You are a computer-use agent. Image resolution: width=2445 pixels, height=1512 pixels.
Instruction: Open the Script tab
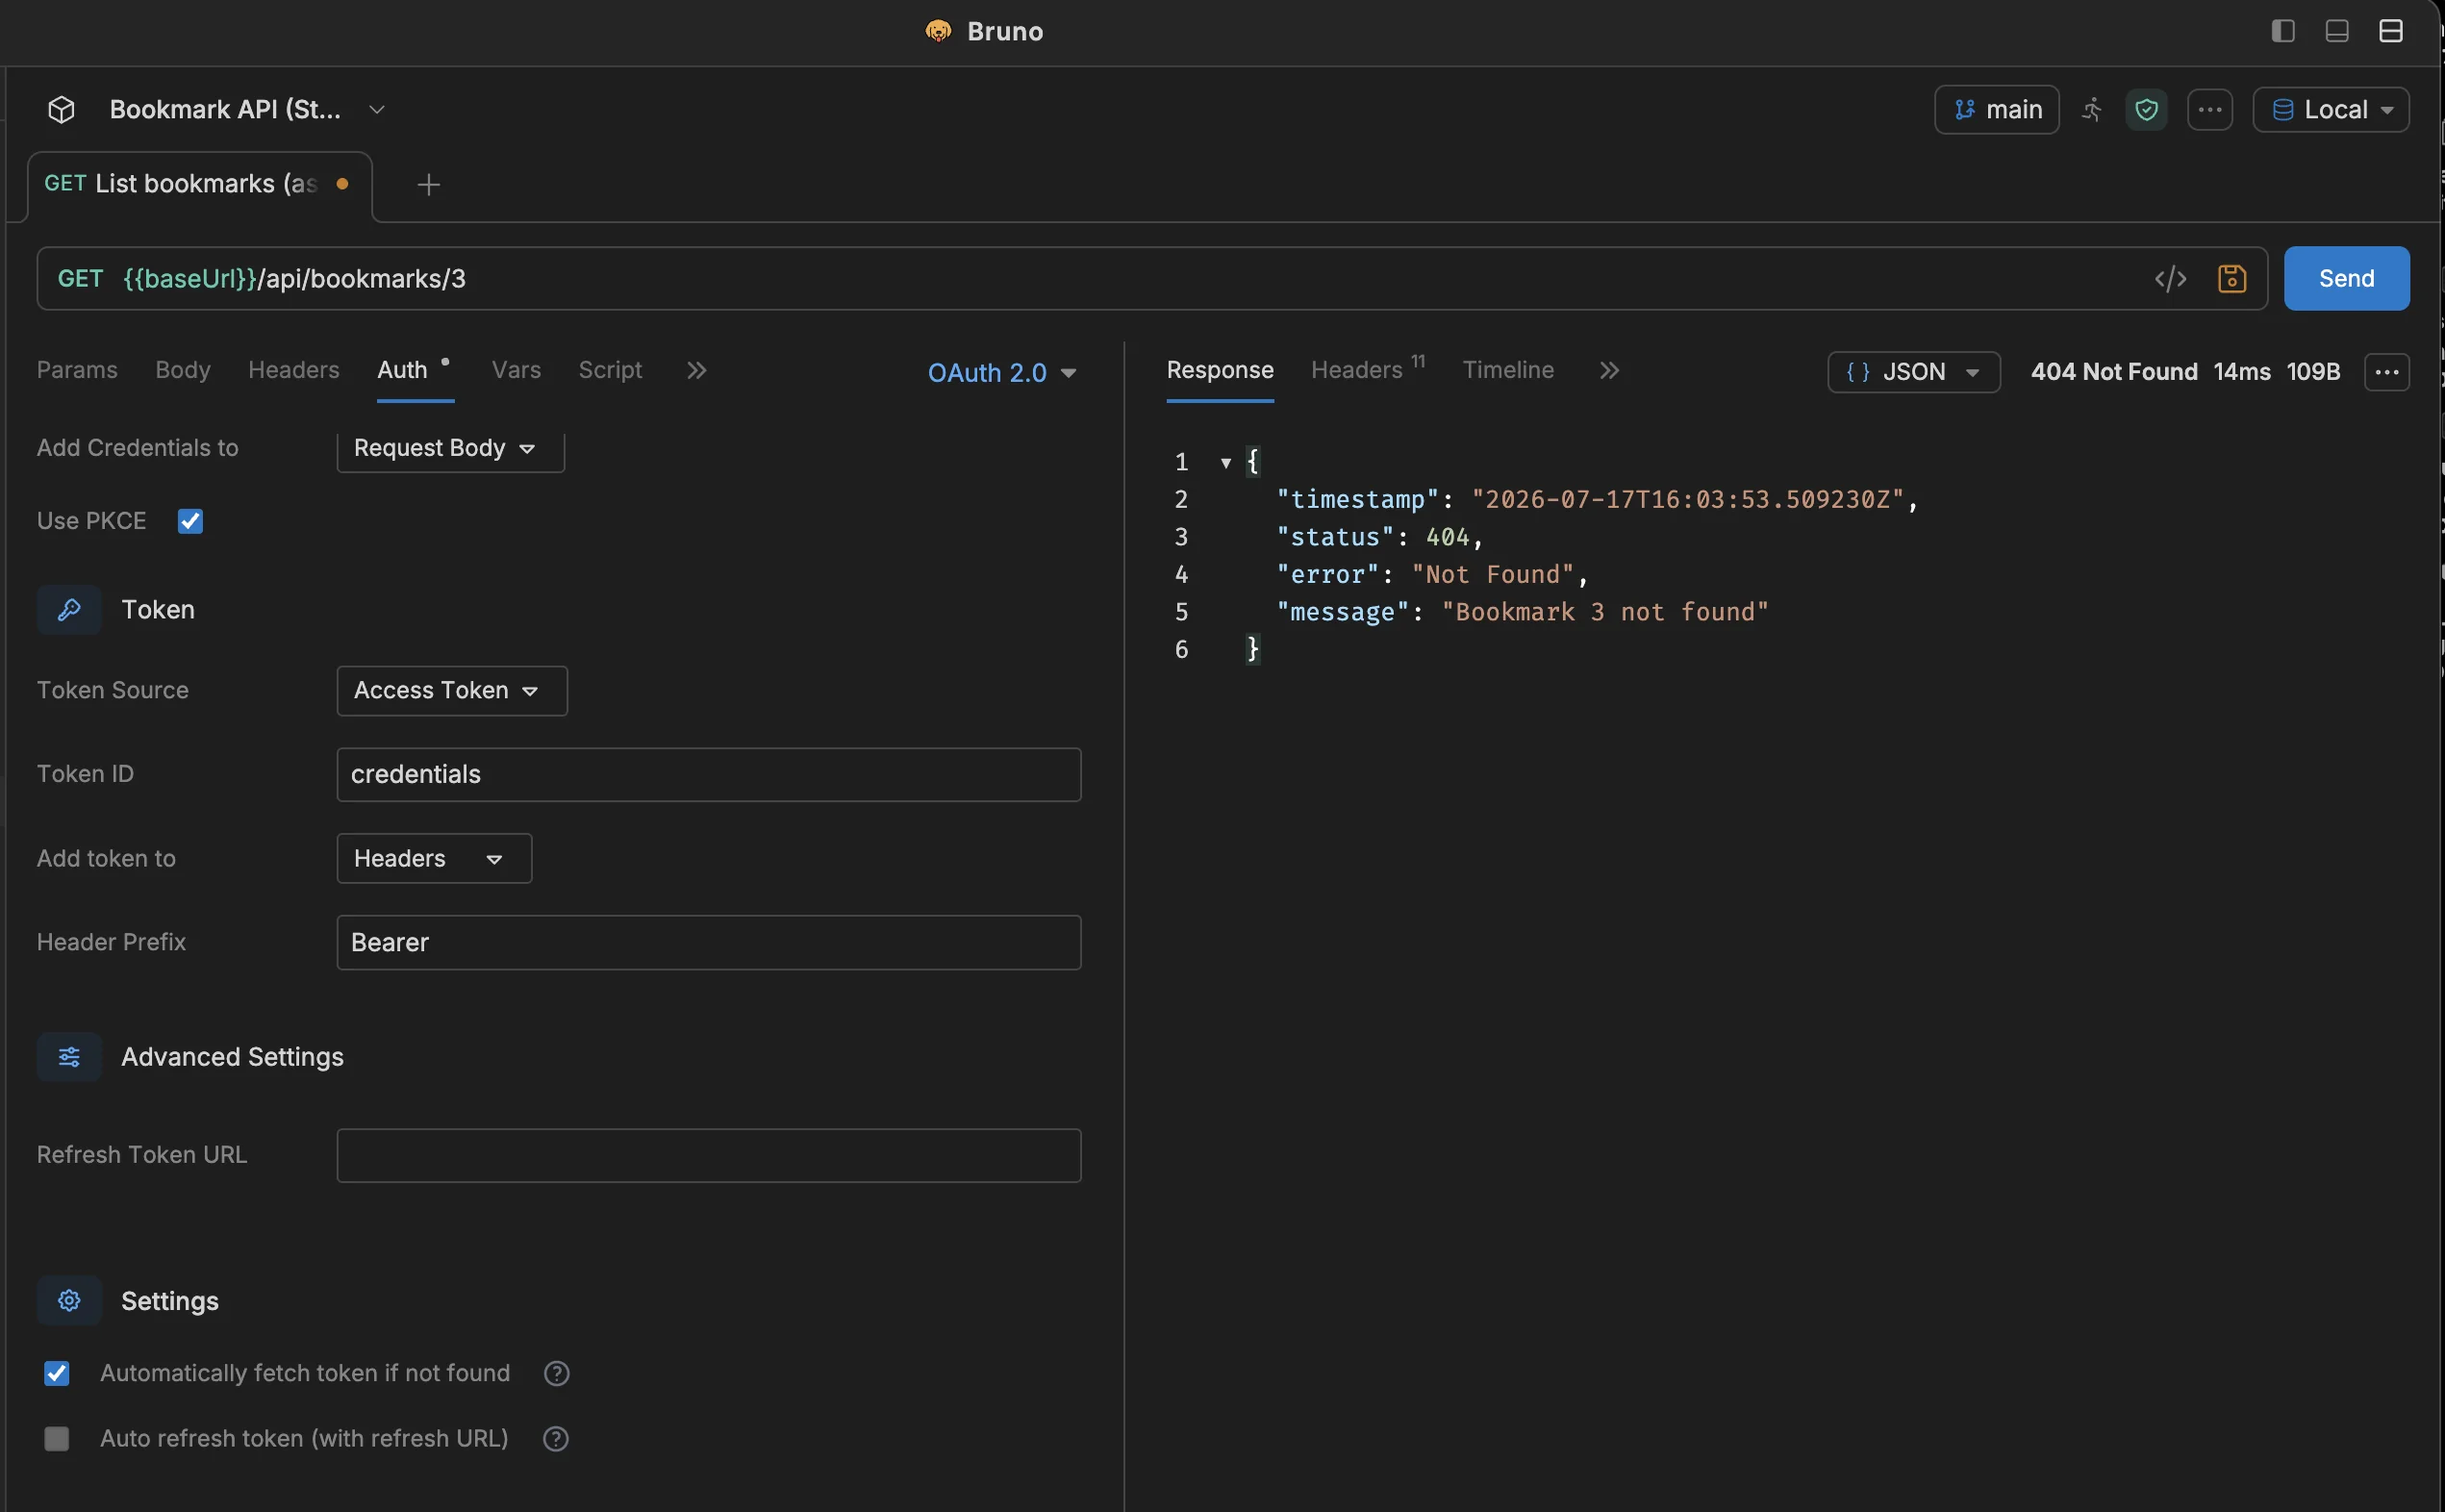610,370
